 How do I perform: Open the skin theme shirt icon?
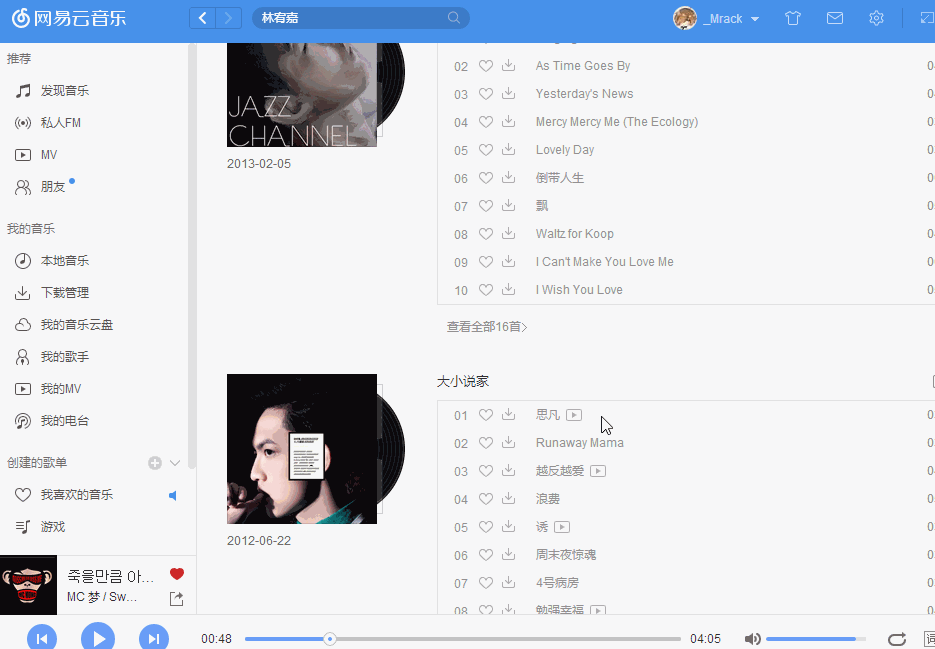coord(793,18)
